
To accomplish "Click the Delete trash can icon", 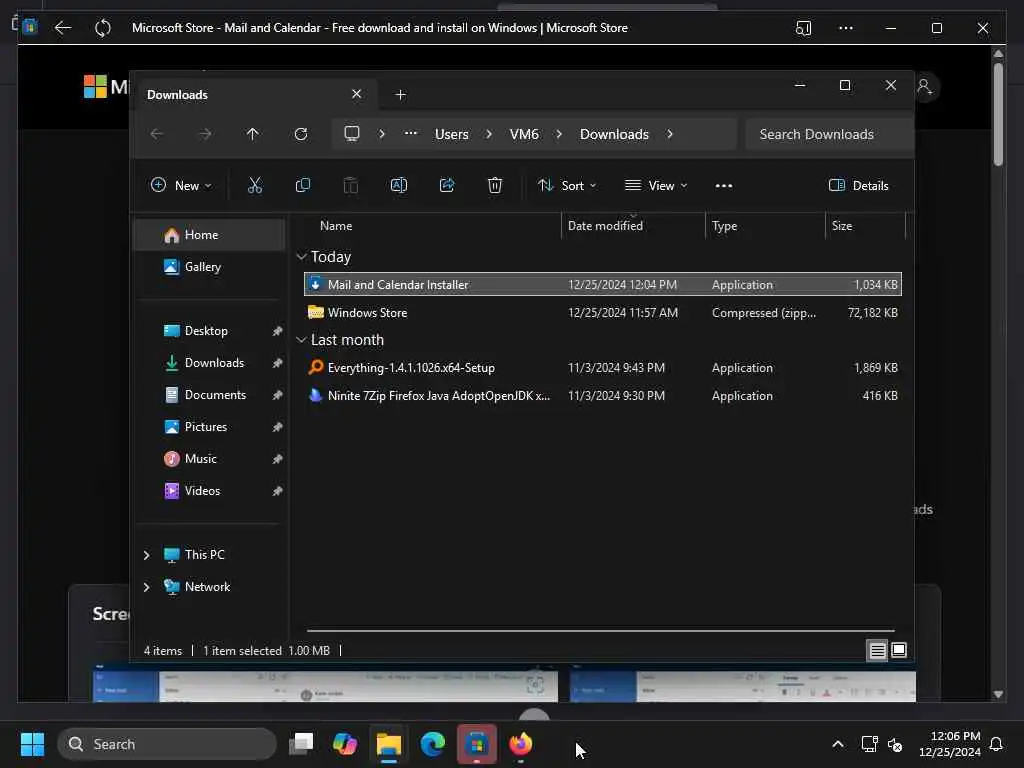I will [x=495, y=185].
